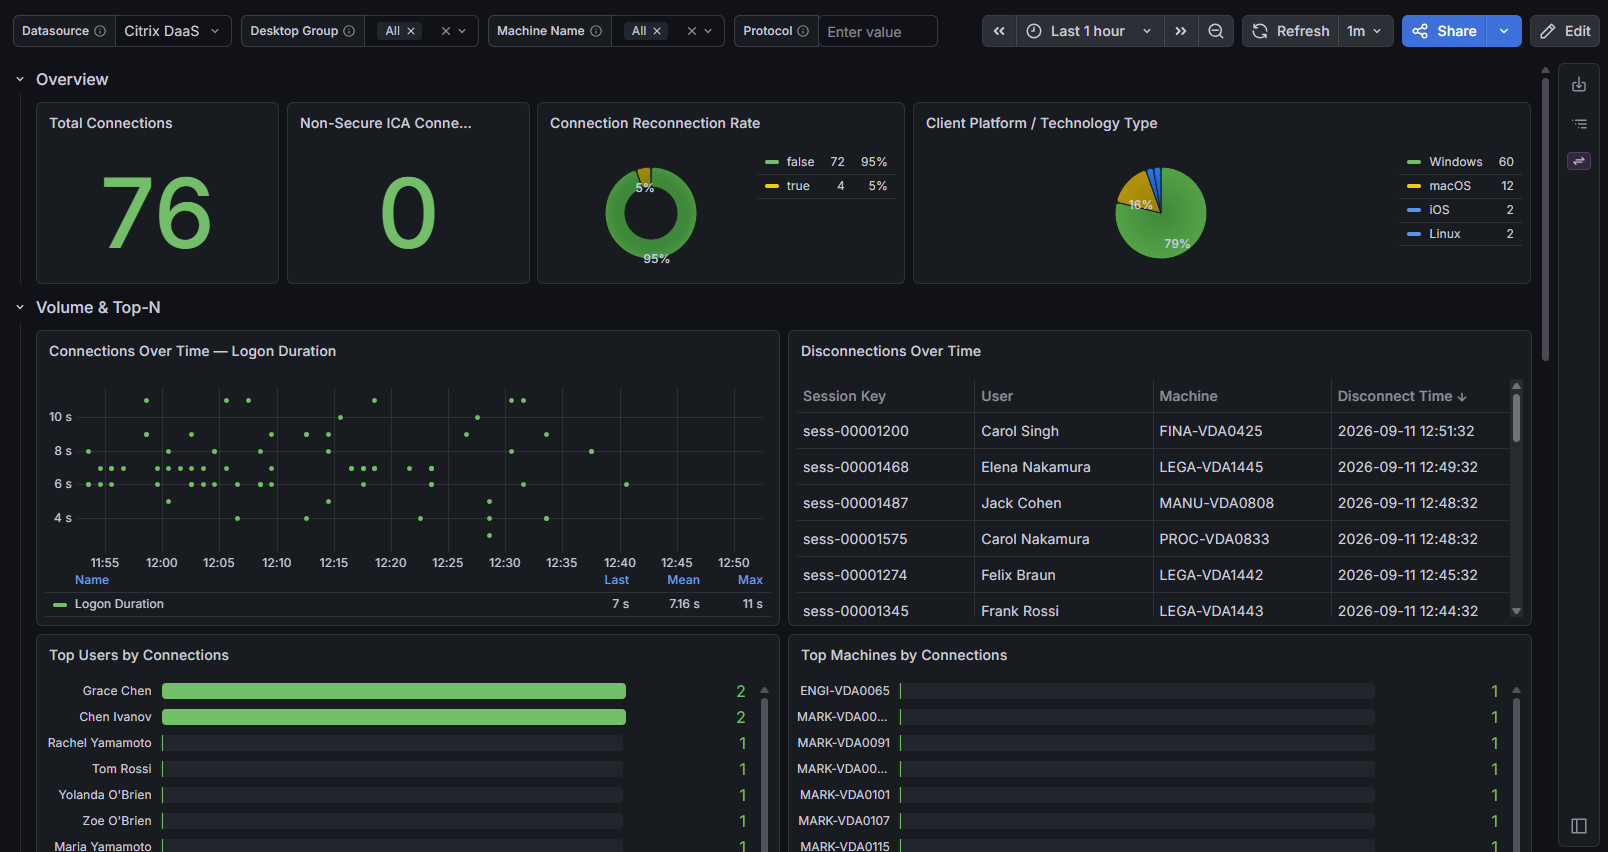This screenshot has height=852, width=1608.
Task: Click the dock pane icon at sidebar bottom
Action: point(1579,826)
